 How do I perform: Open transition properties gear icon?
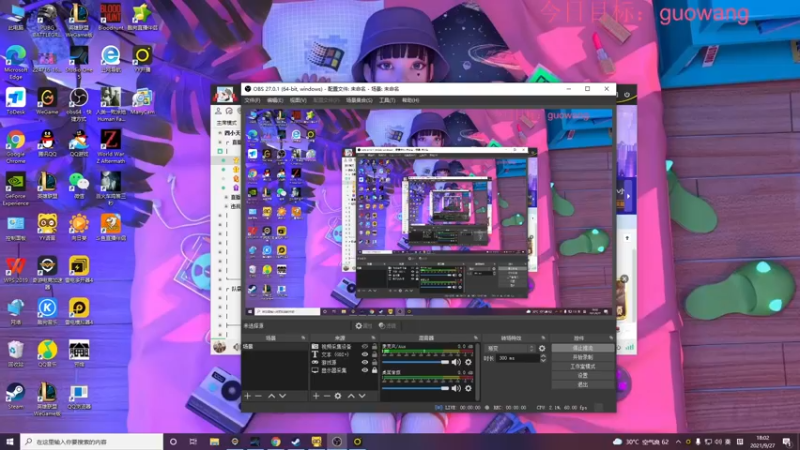pyautogui.click(x=542, y=348)
